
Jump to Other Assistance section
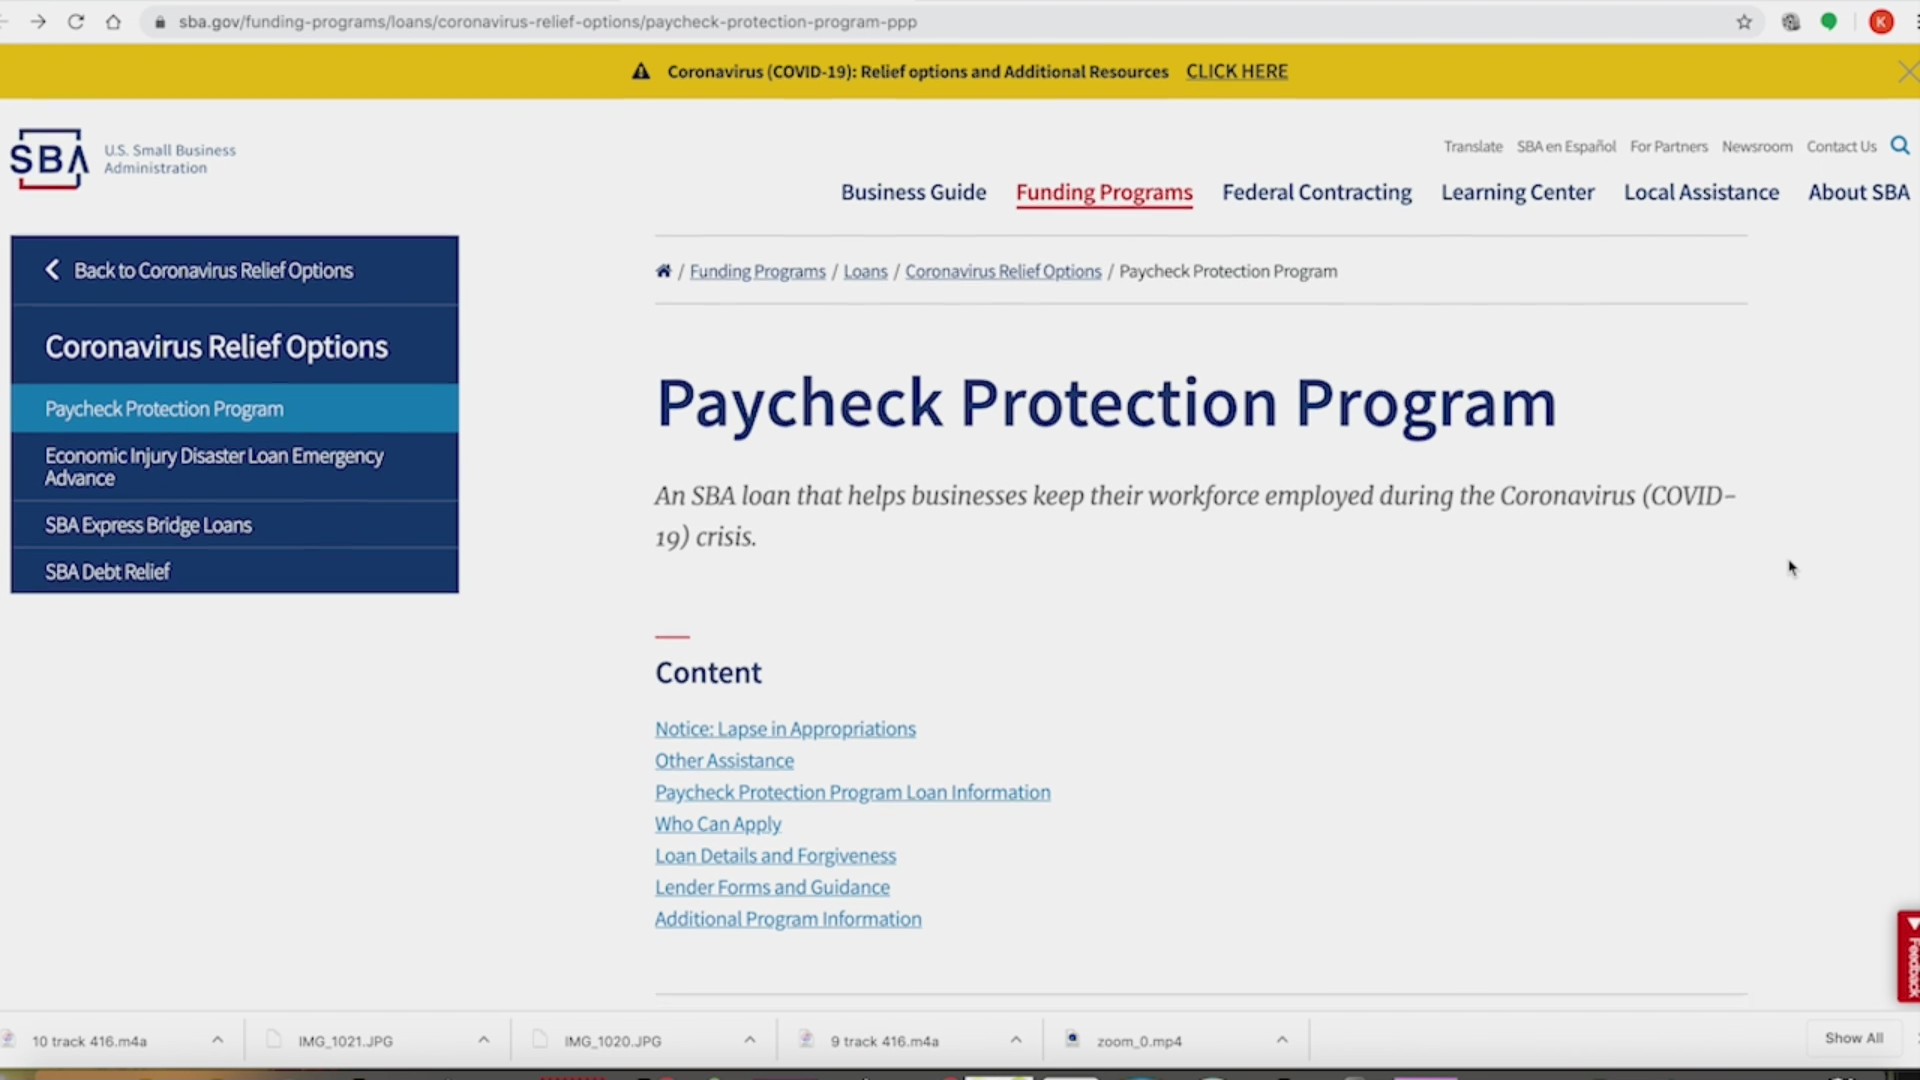pyautogui.click(x=724, y=761)
